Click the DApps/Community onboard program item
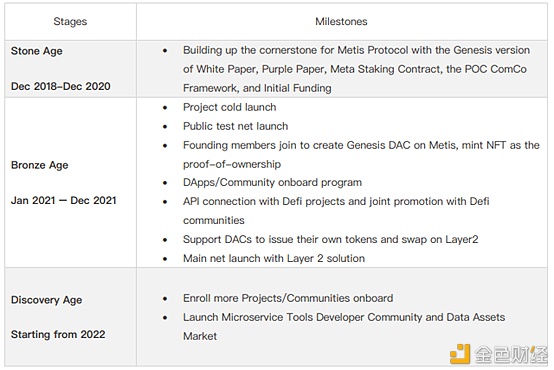Viewport: 554px width, 370px height. (272, 182)
